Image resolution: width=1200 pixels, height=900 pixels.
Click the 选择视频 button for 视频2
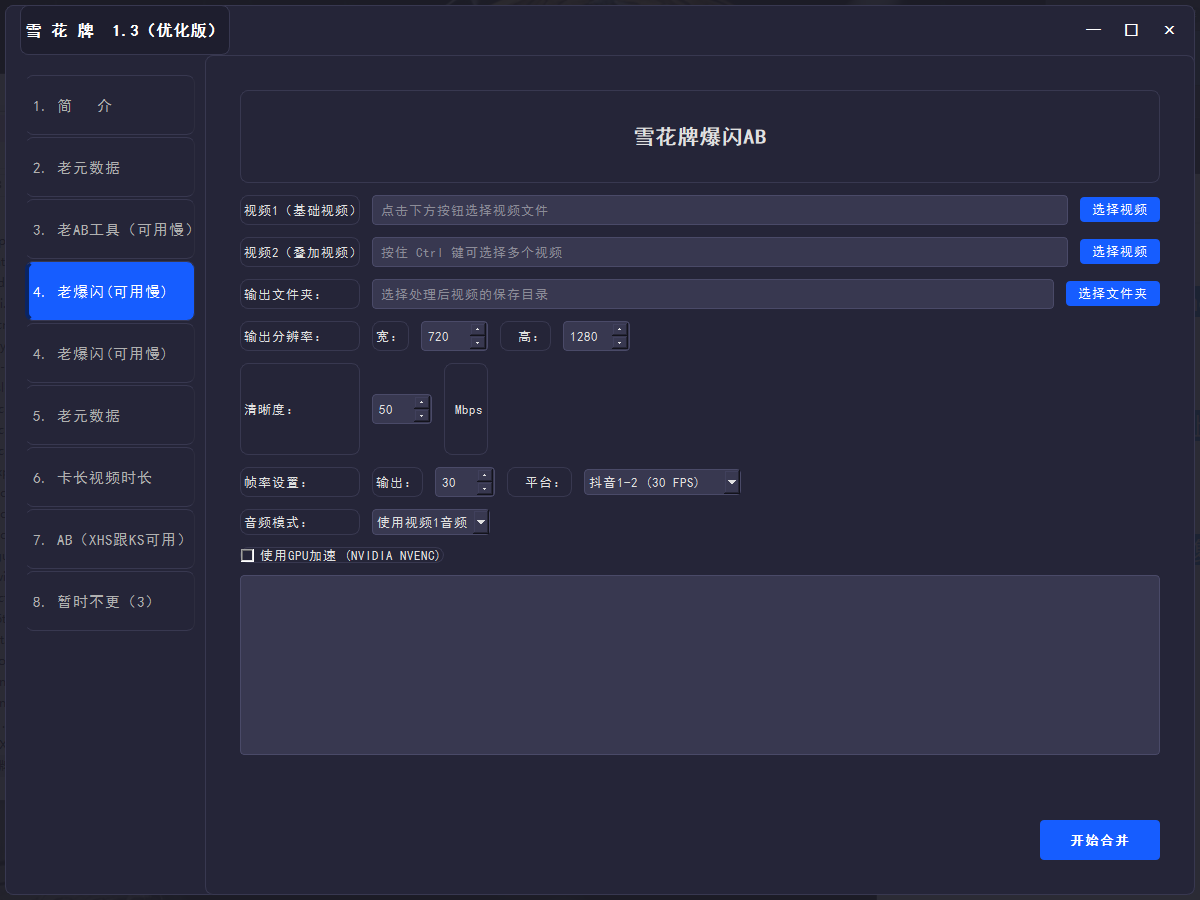[1119, 251]
